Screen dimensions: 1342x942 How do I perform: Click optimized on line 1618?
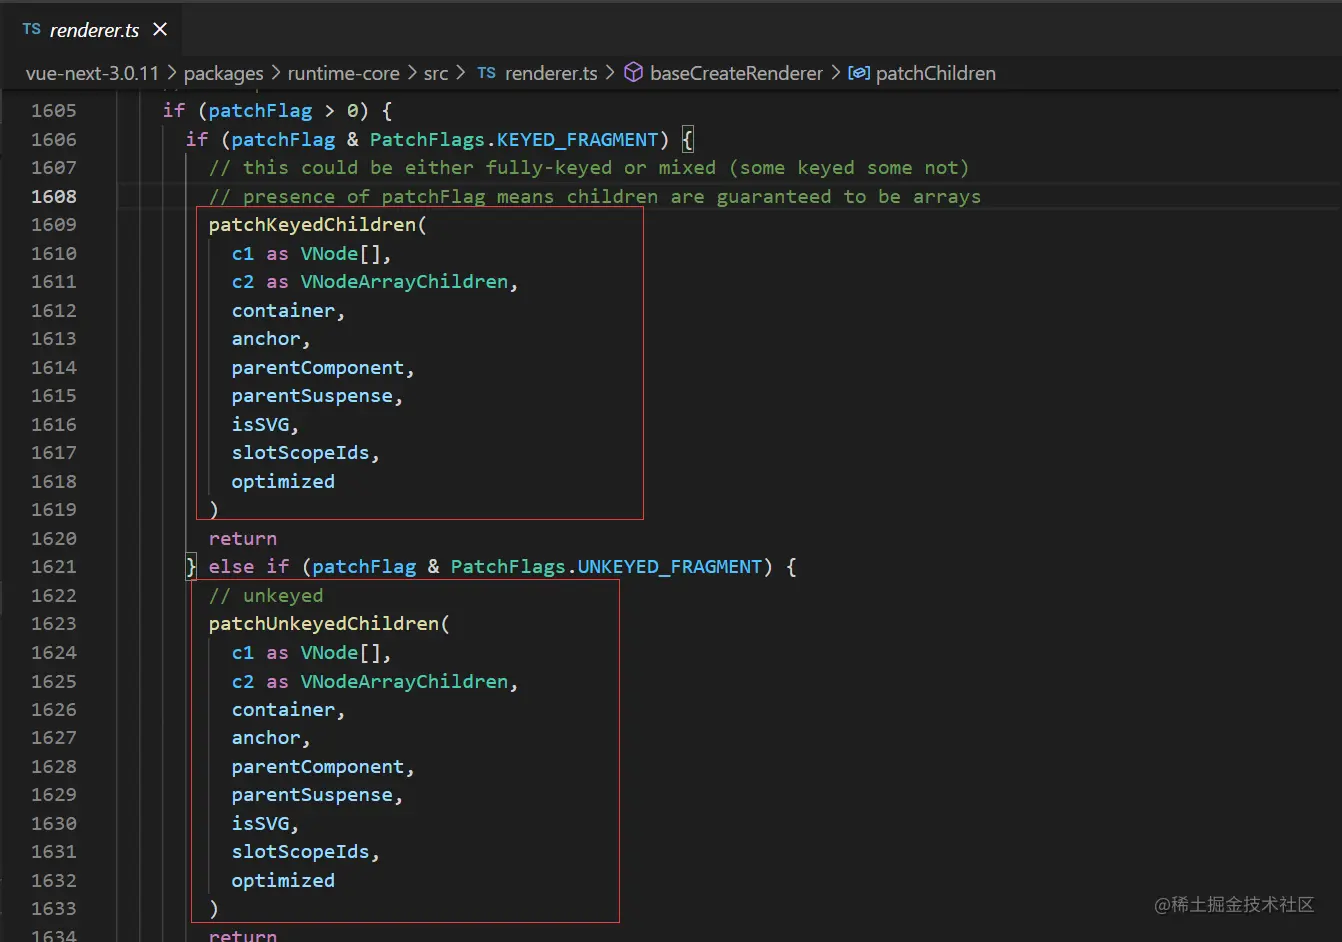coord(283,482)
